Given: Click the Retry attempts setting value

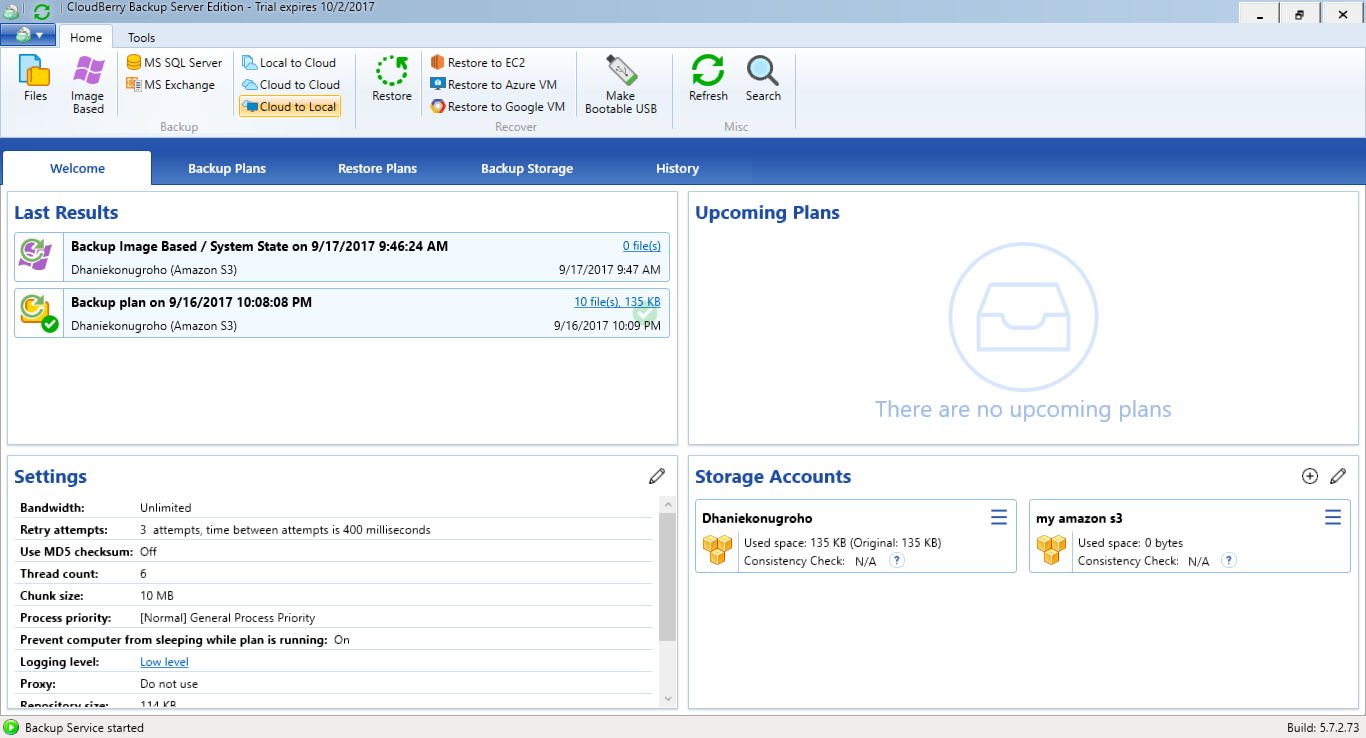Looking at the screenshot, I should [285, 529].
